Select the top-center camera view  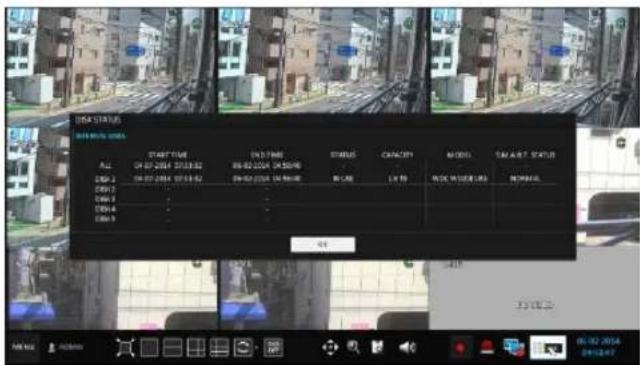tap(323, 60)
